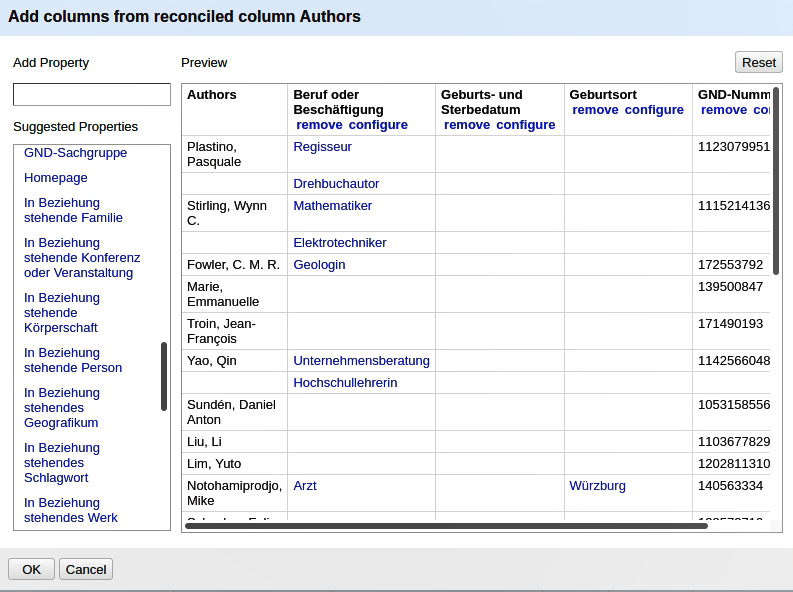Select In Beziehung stehende Körperschaft property
The image size is (793, 592).
click(x=62, y=313)
